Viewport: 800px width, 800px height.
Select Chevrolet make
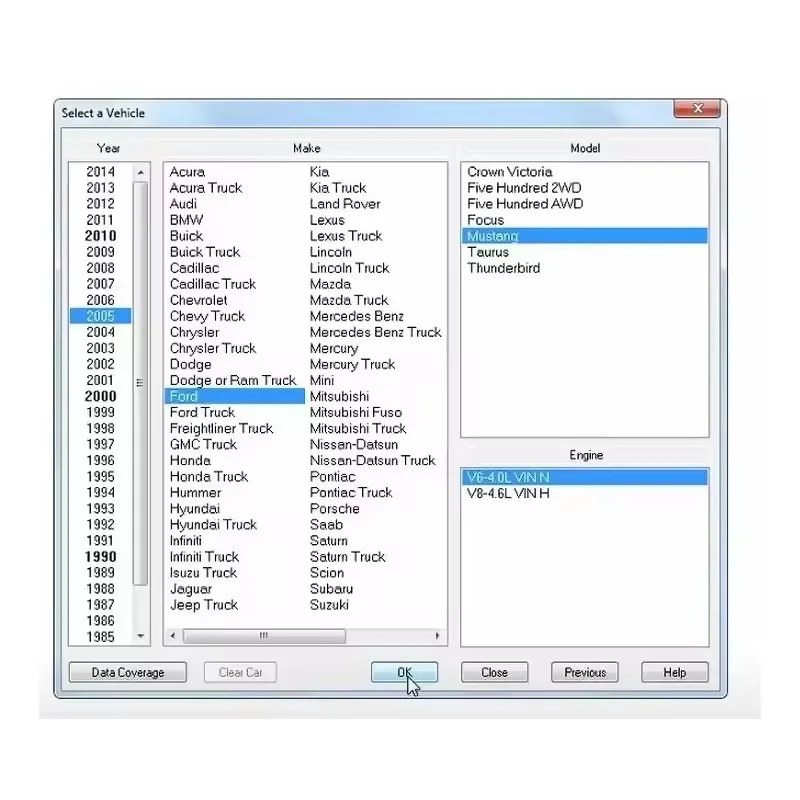tap(198, 300)
